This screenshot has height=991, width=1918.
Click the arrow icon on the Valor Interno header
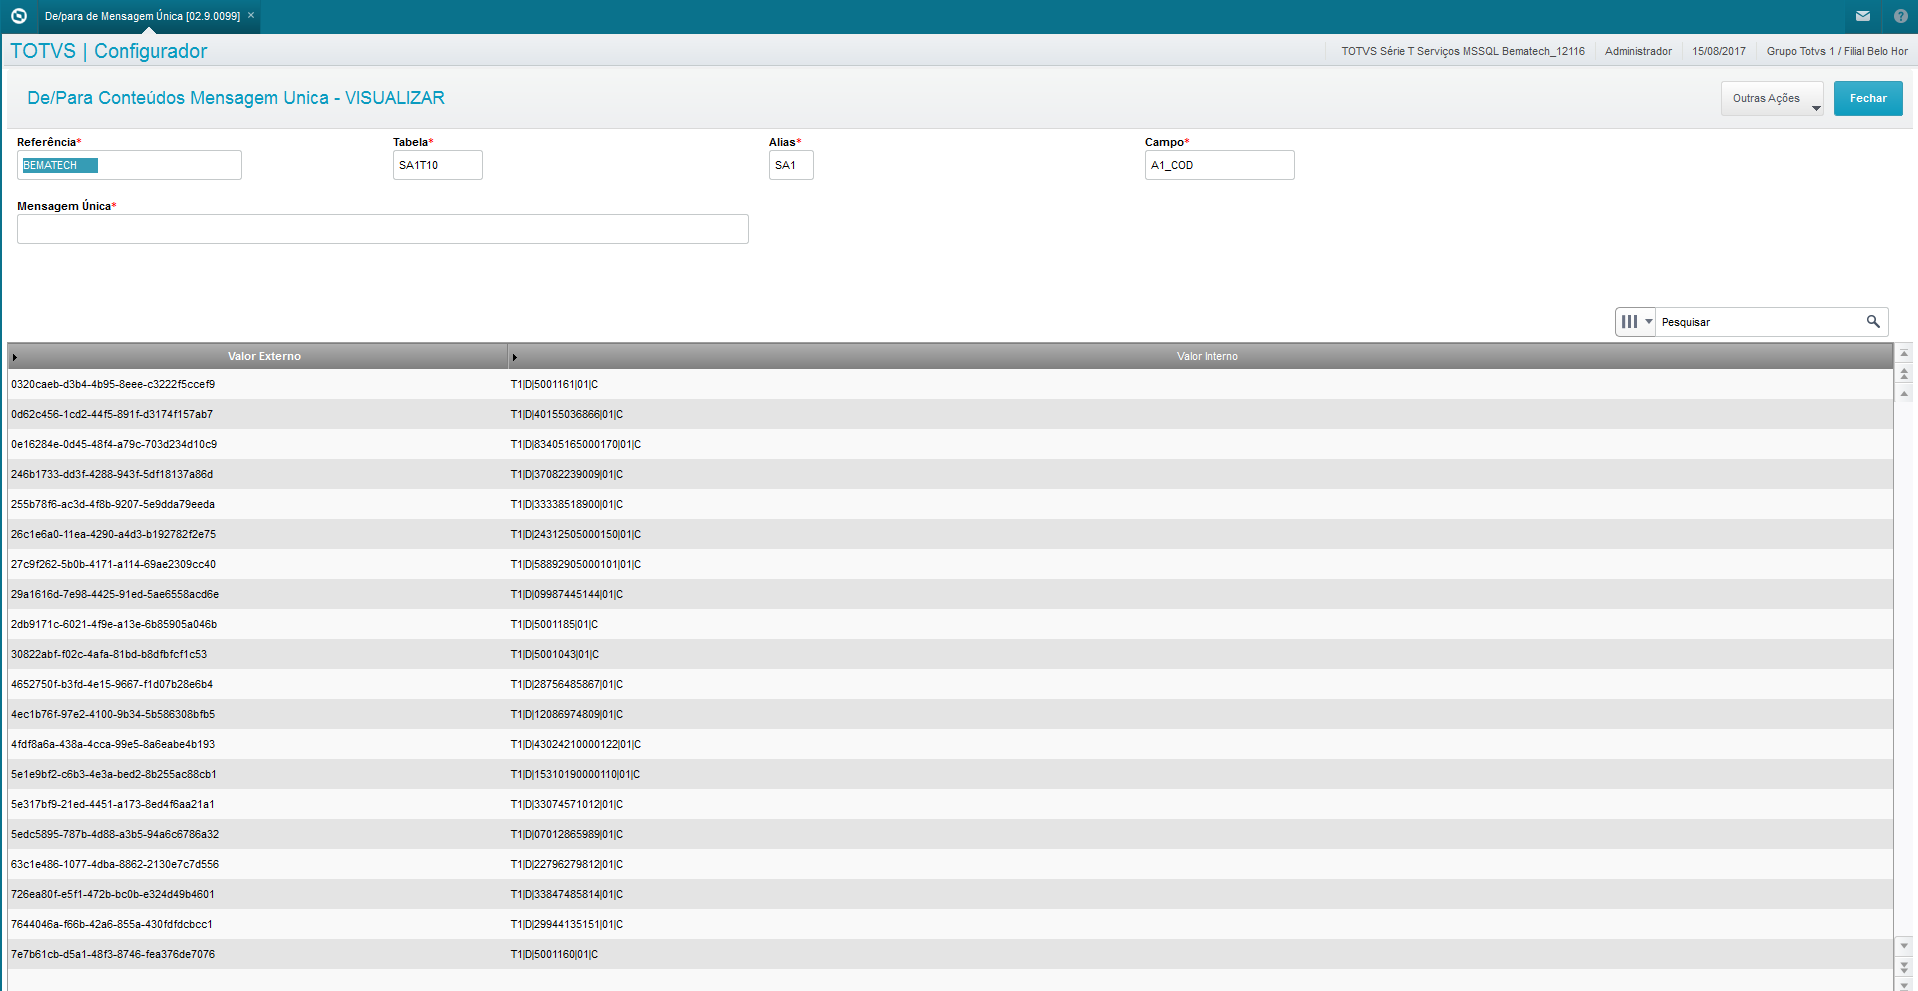(515, 356)
